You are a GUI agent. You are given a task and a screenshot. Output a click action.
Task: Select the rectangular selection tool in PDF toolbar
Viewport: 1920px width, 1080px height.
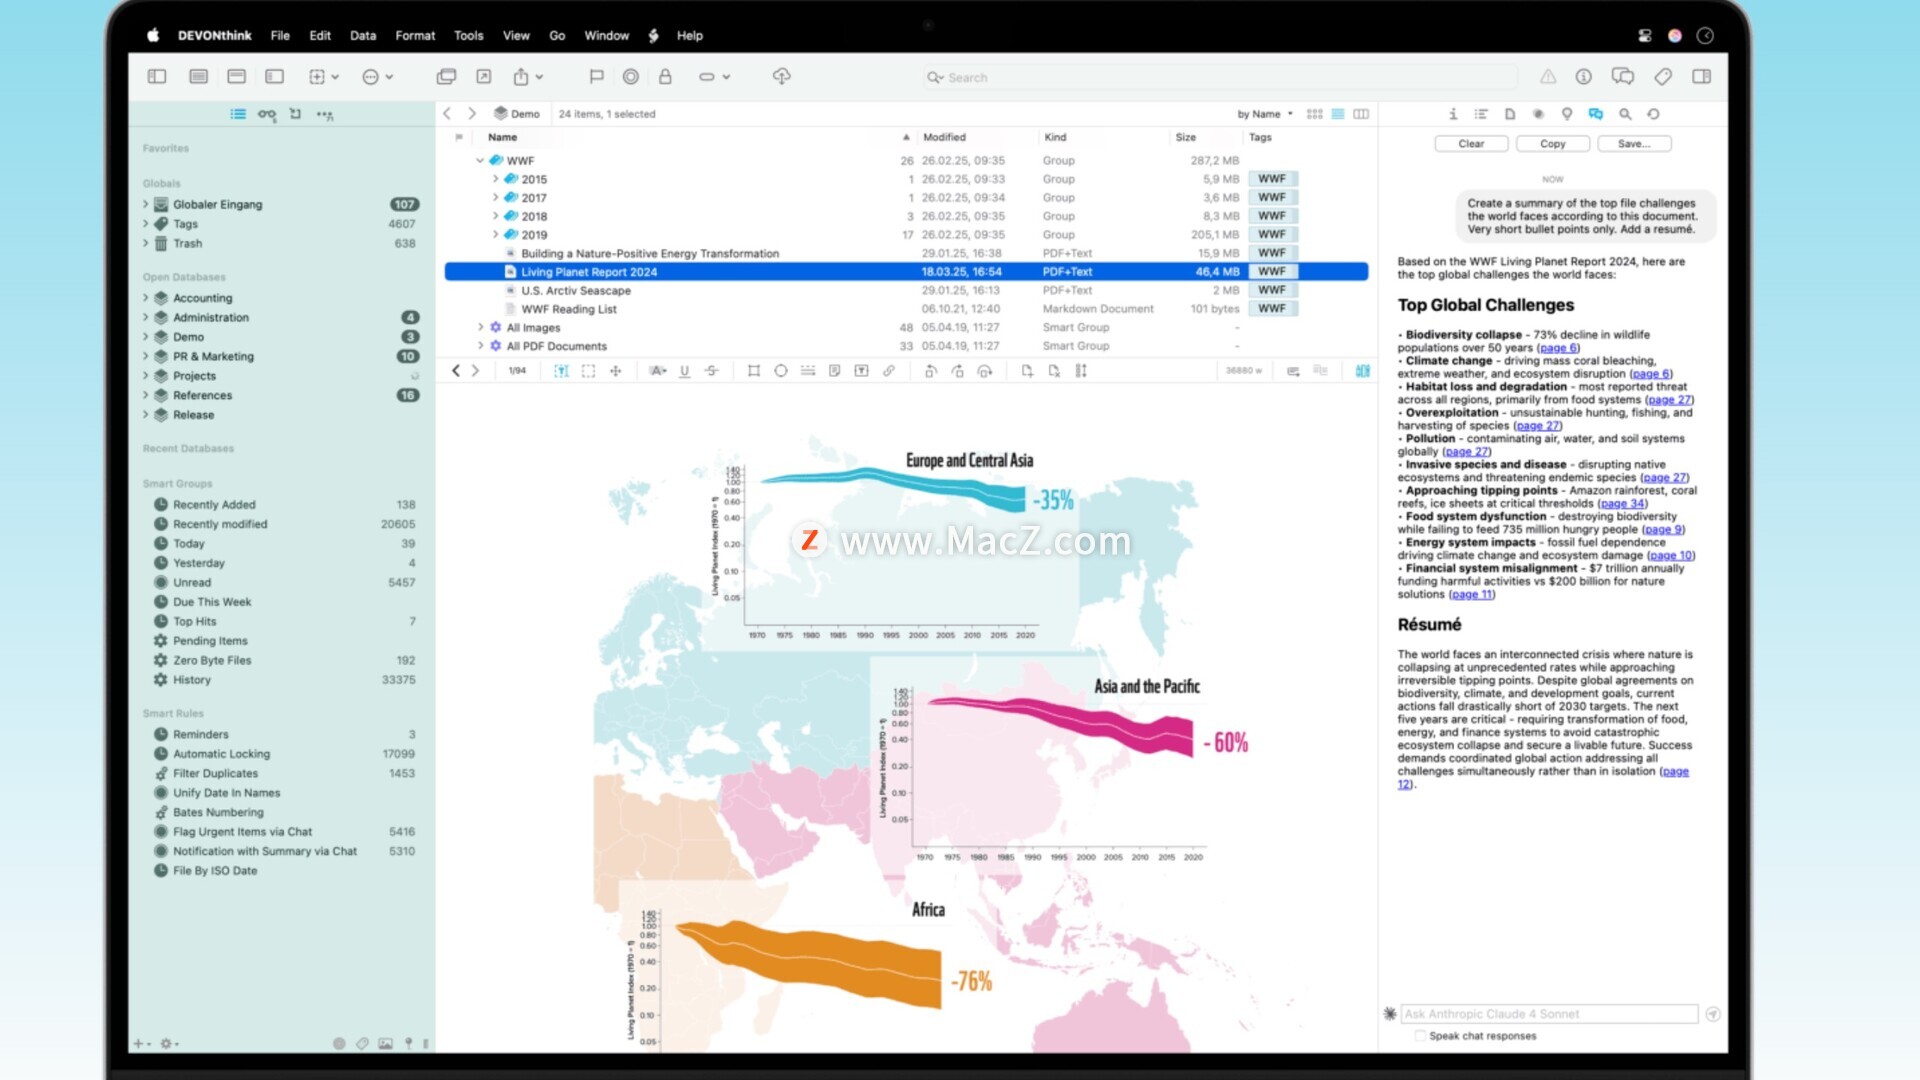point(588,371)
